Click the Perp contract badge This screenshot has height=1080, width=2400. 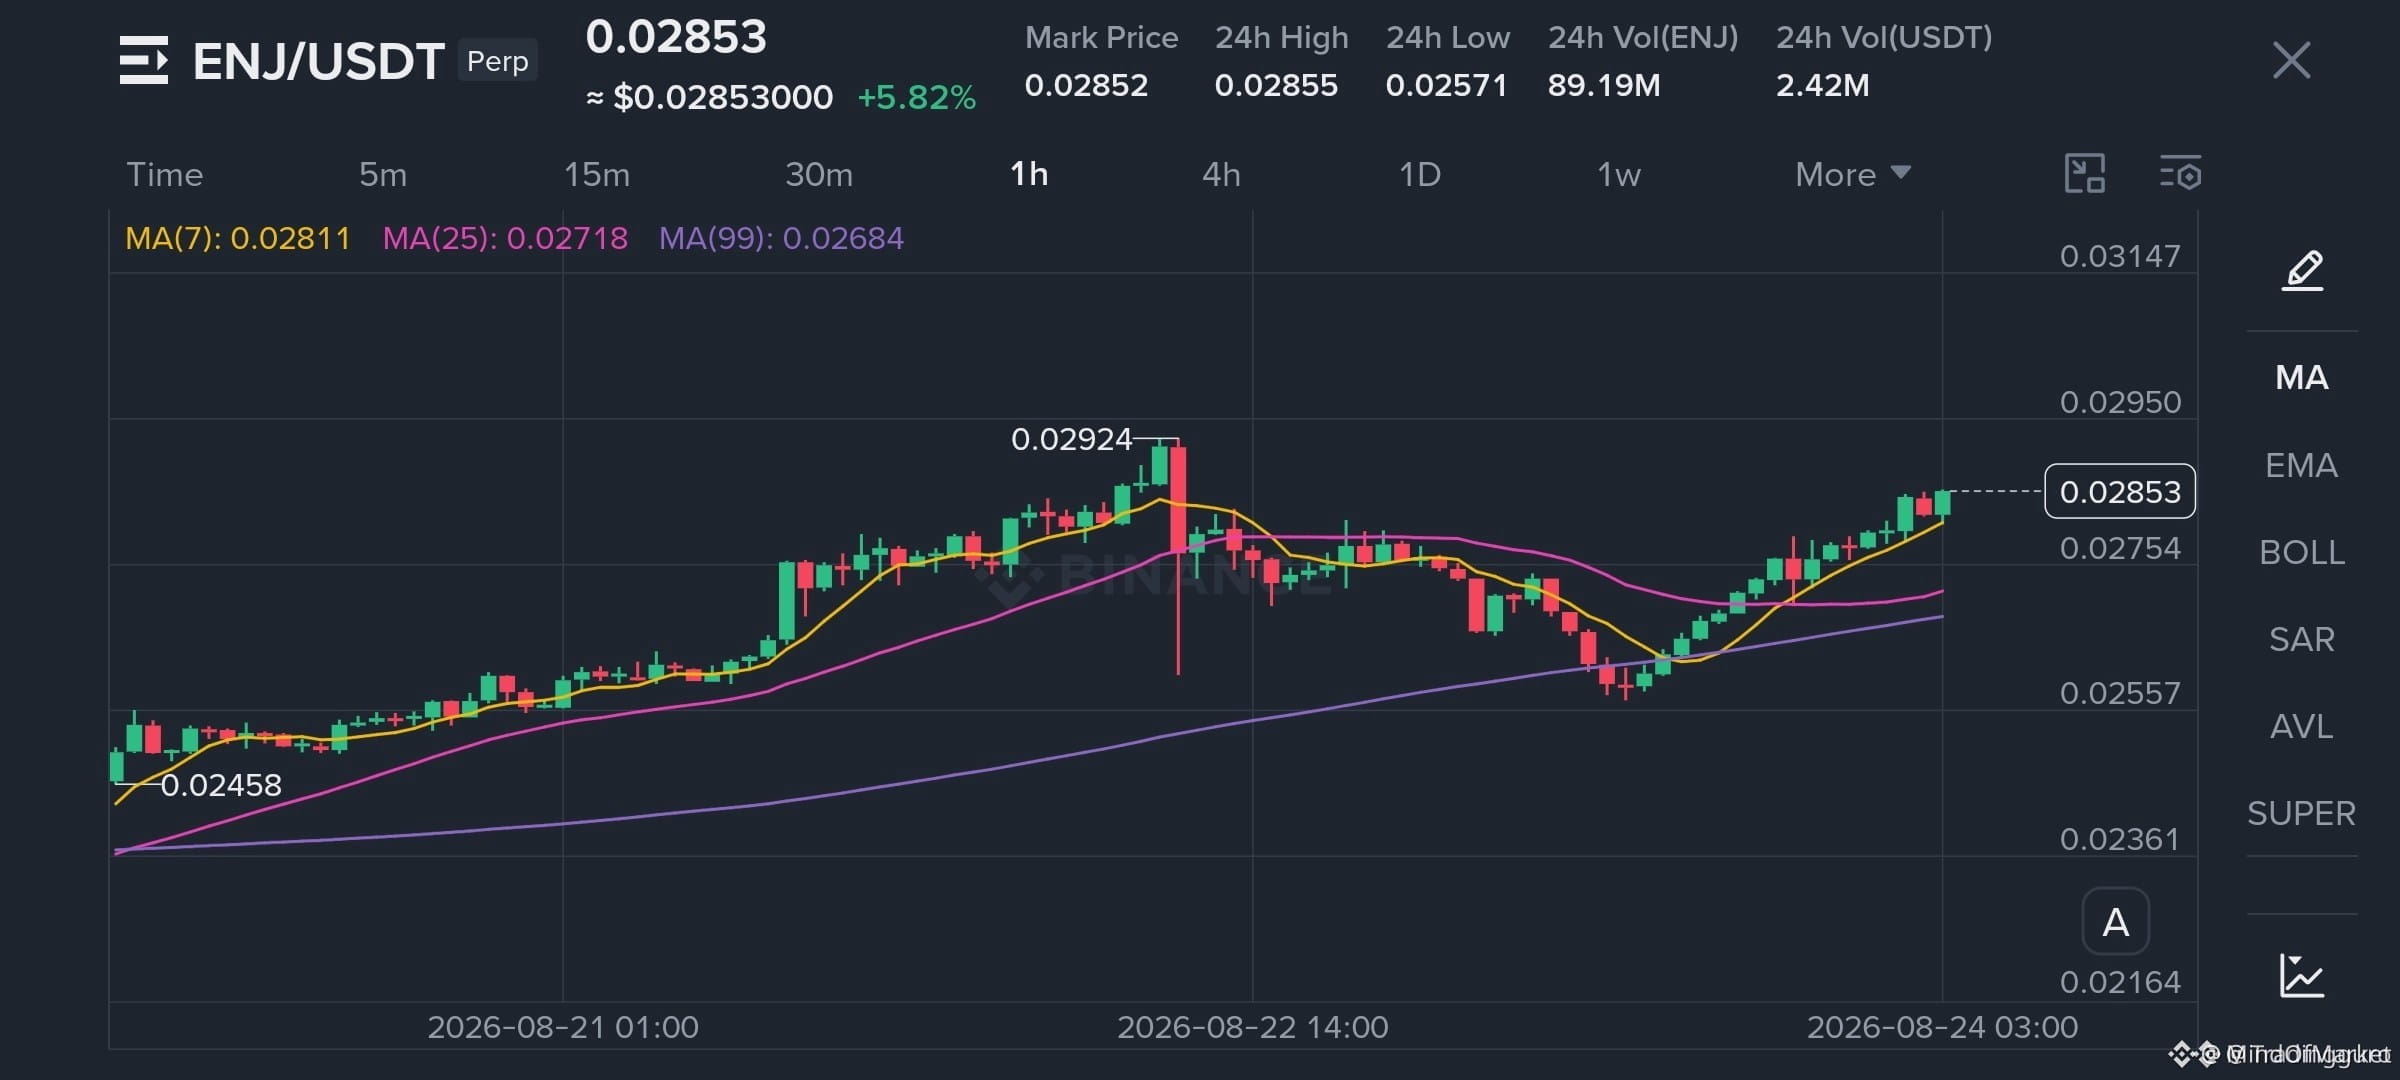pyautogui.click(x=498, y=61)
